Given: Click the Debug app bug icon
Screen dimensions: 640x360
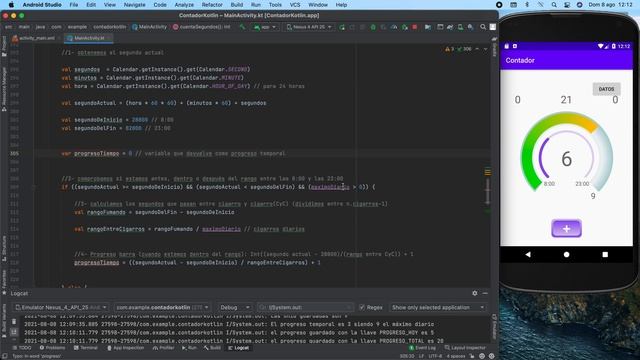Looking at the screenshot, I should point(373,27).
